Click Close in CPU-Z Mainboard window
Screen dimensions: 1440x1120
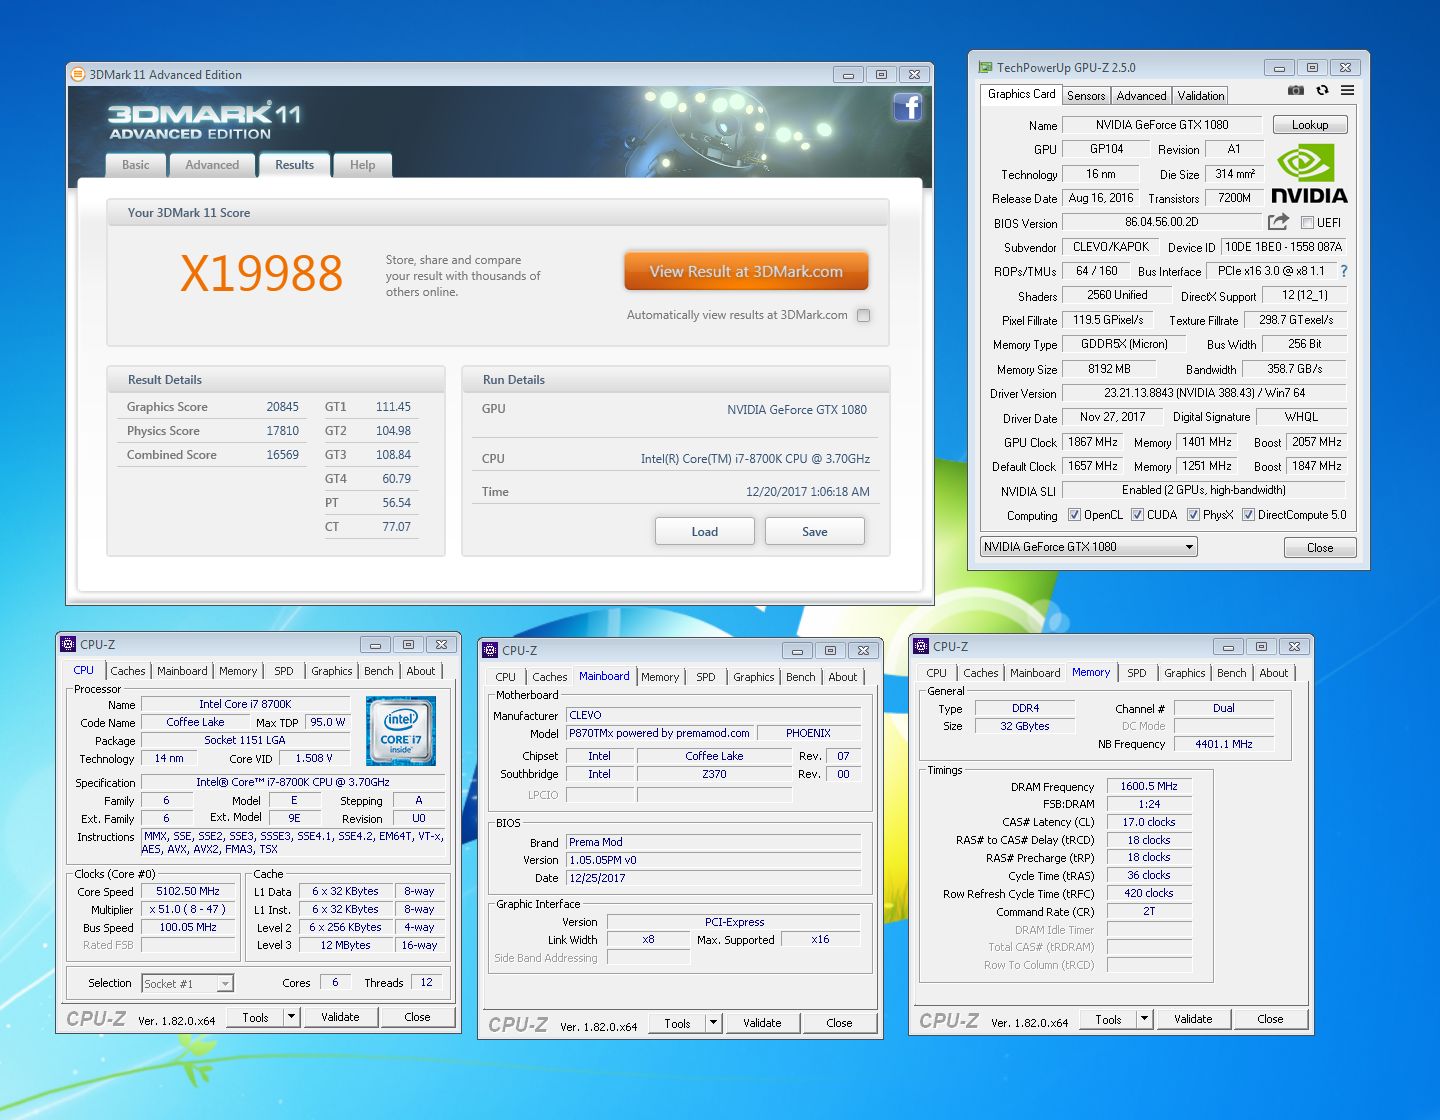point(839,1023)
